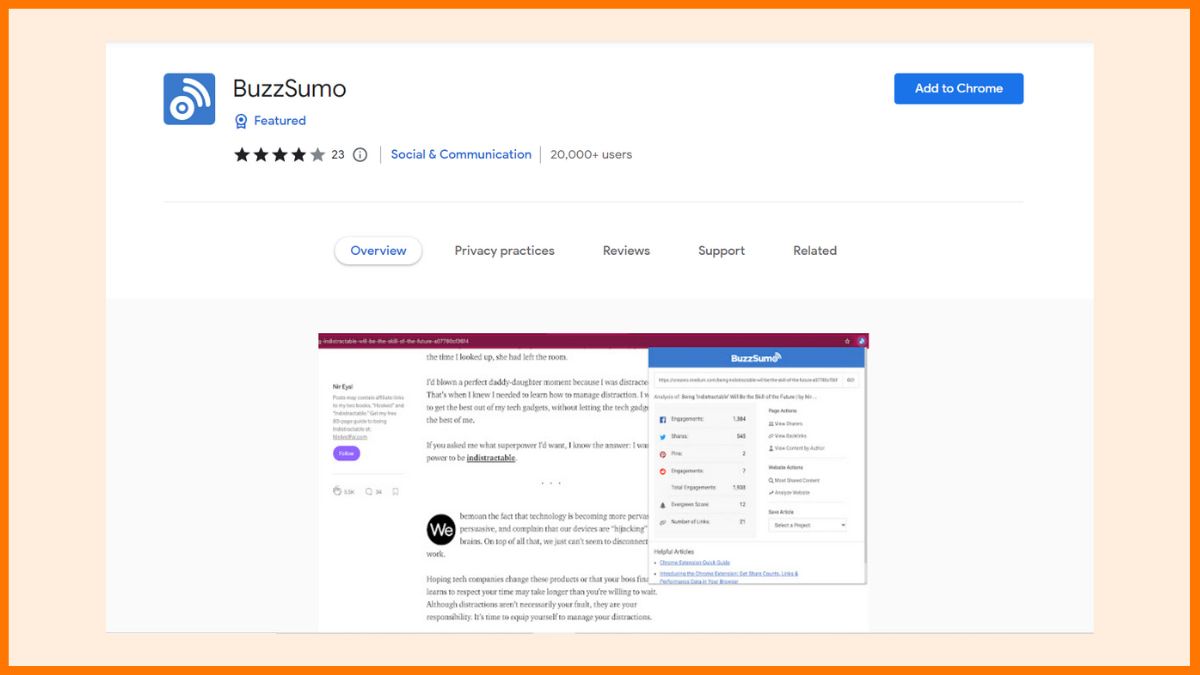Image resolution: width=1200 pixels, height=675 pixels.
Task: Click the Facebook engagements icon in popup
Action: click(x=662, y=419)
